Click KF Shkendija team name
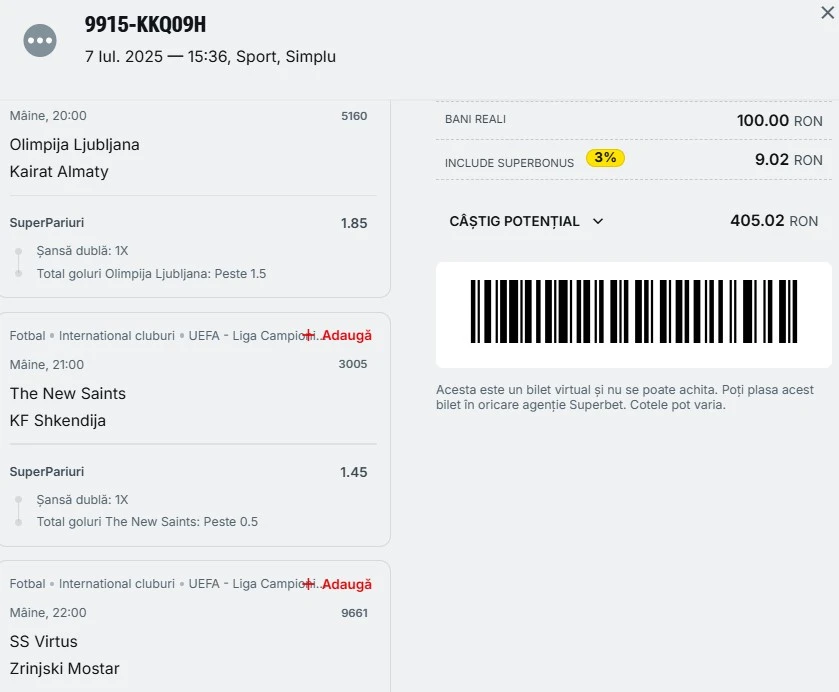 pos(58,421)
